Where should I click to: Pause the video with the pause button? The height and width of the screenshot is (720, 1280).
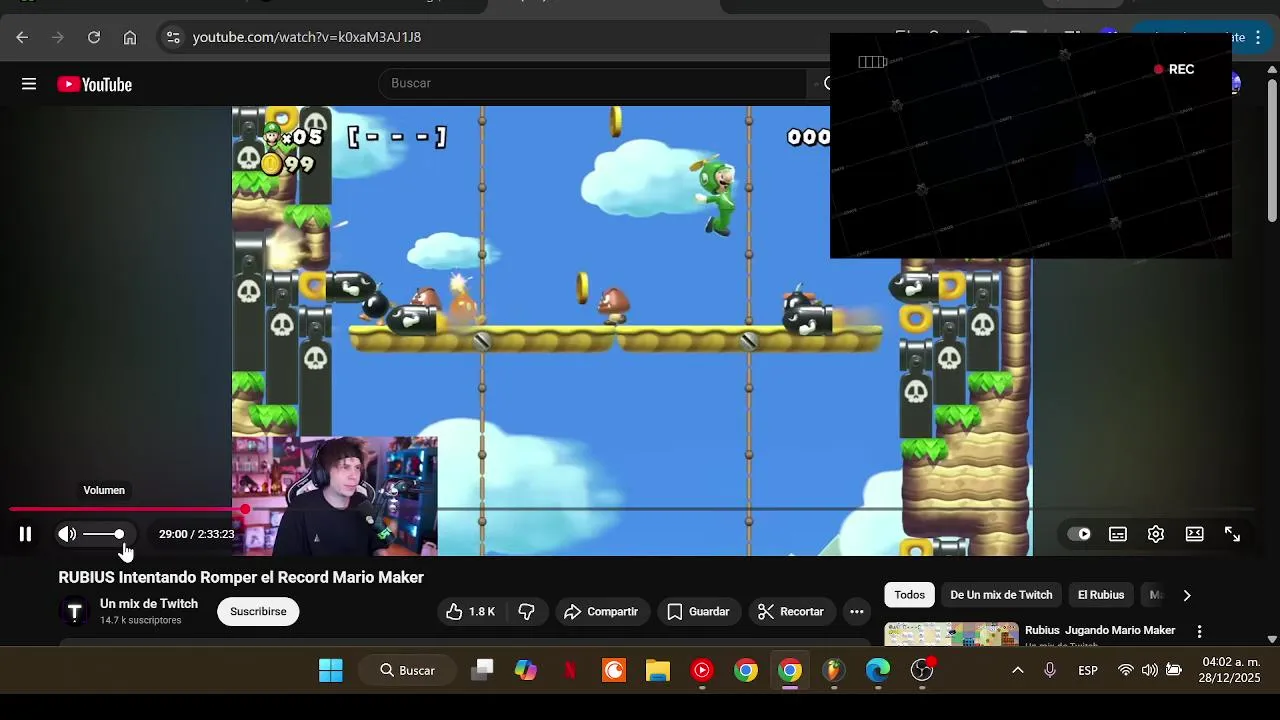point(25,534)
